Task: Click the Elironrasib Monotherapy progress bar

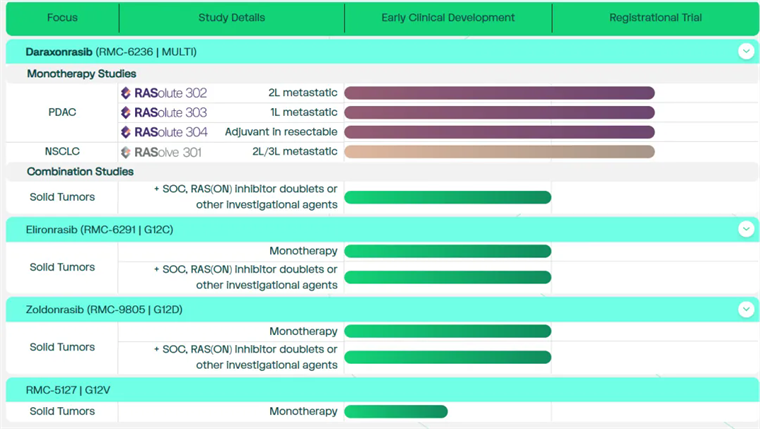Action: pyautogui.click(x=447, y=251)
